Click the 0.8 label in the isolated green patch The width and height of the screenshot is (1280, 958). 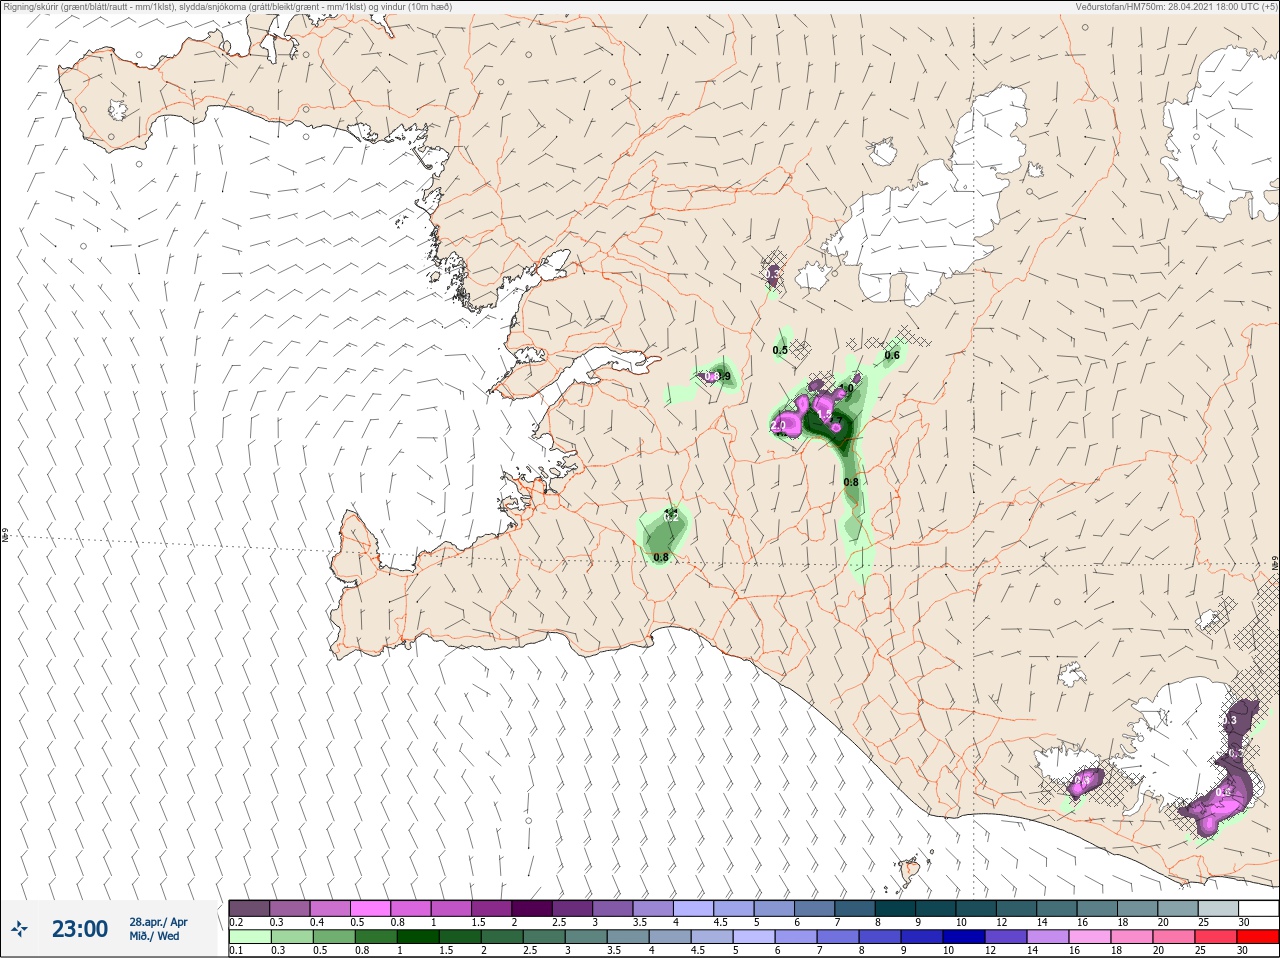[x=661, y=557]
